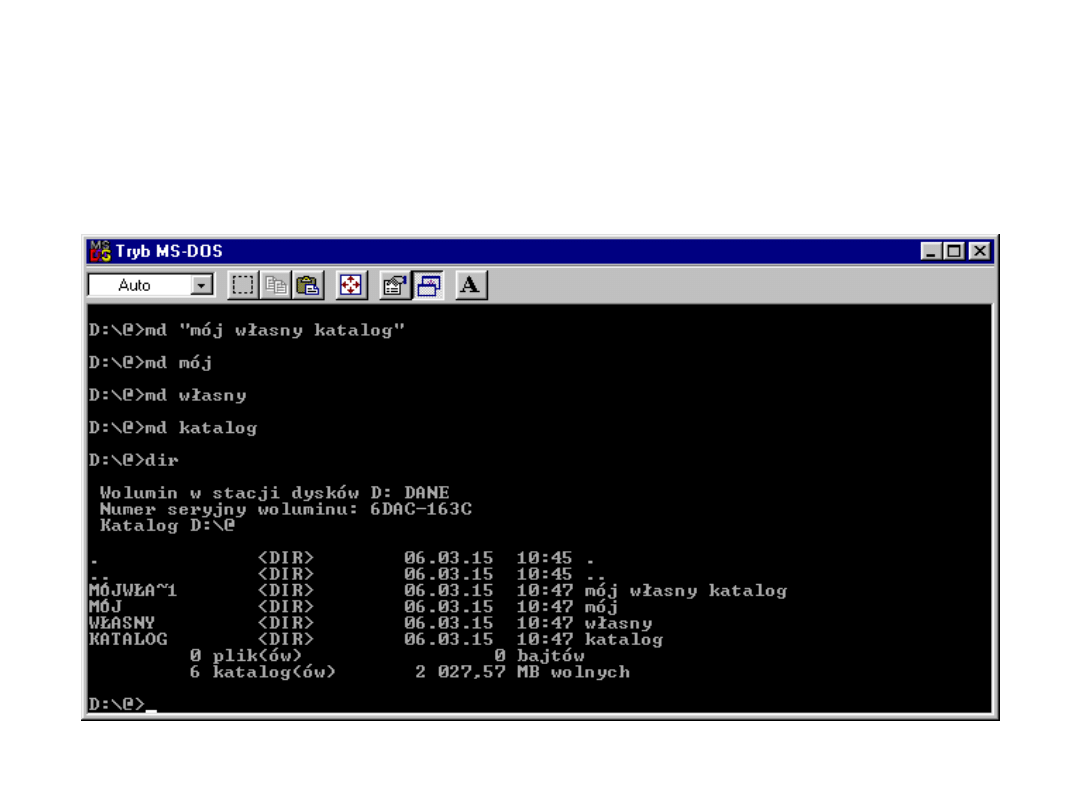Image resolution: width=1080 pixels, height=810 pixels.
Task: Switch to full screen with arrows icon
Action: click(x=351, y=285)
